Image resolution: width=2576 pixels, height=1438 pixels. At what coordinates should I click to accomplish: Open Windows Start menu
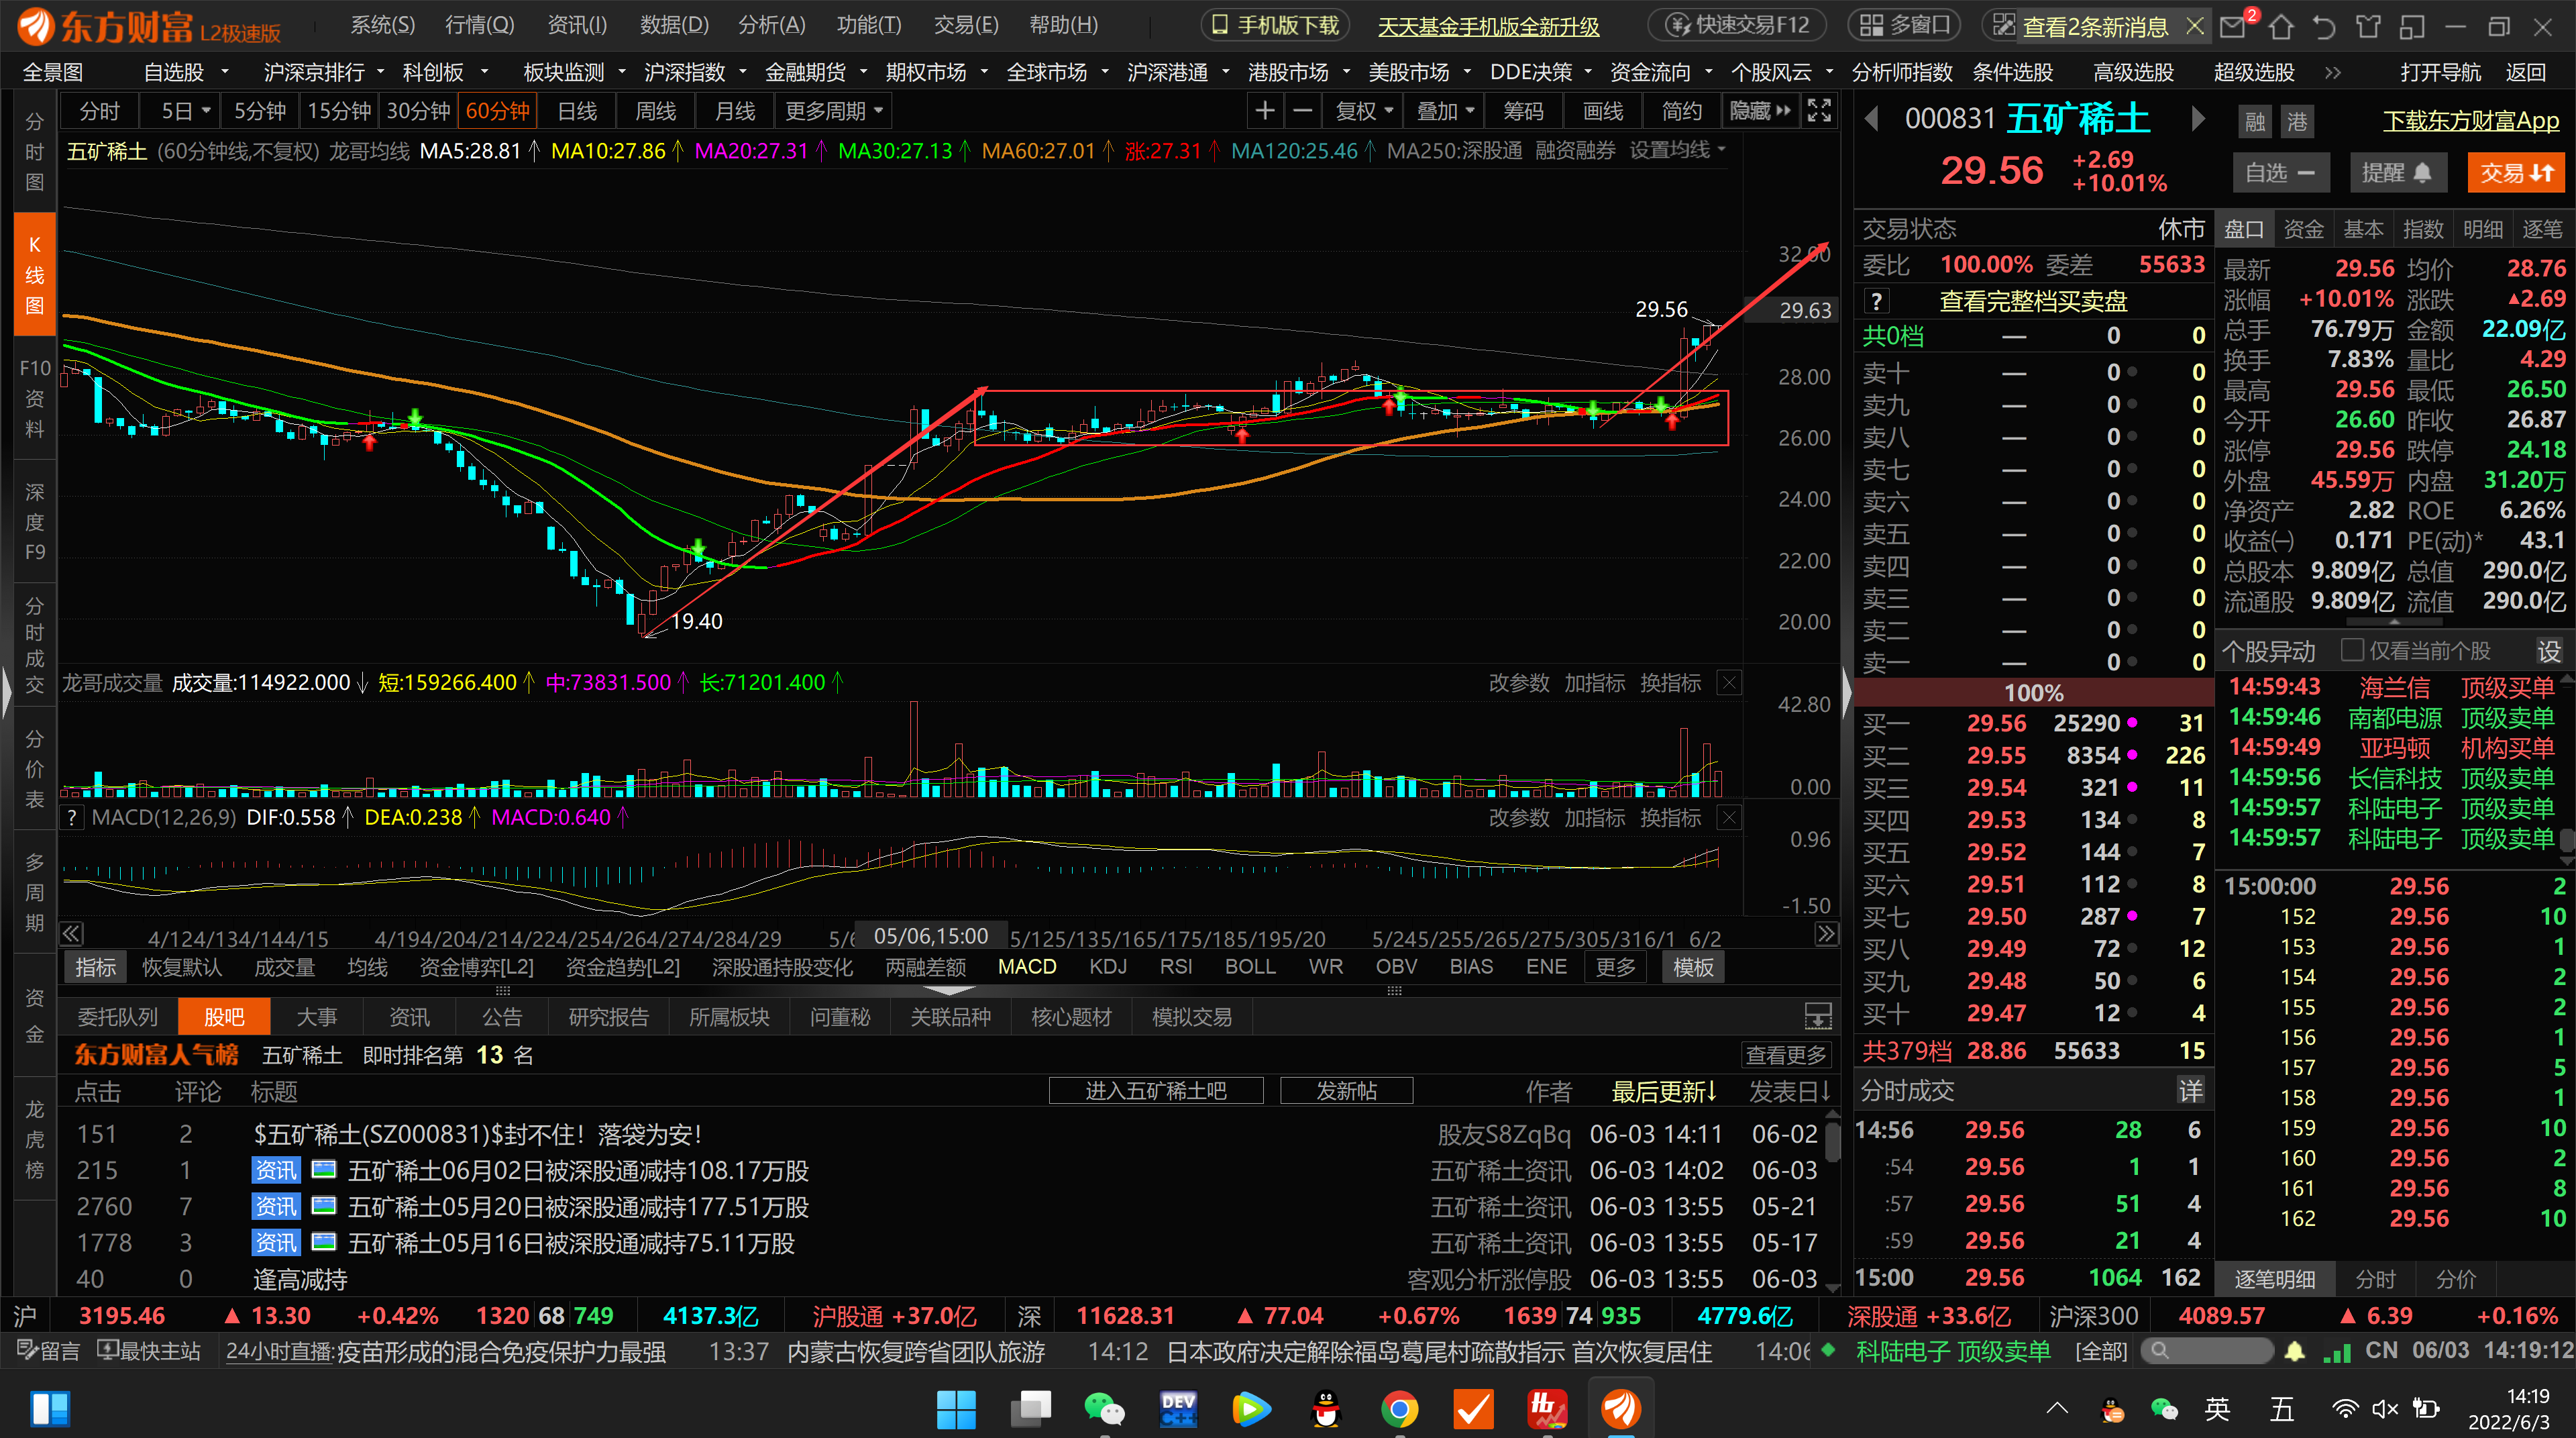point(956,1409)
